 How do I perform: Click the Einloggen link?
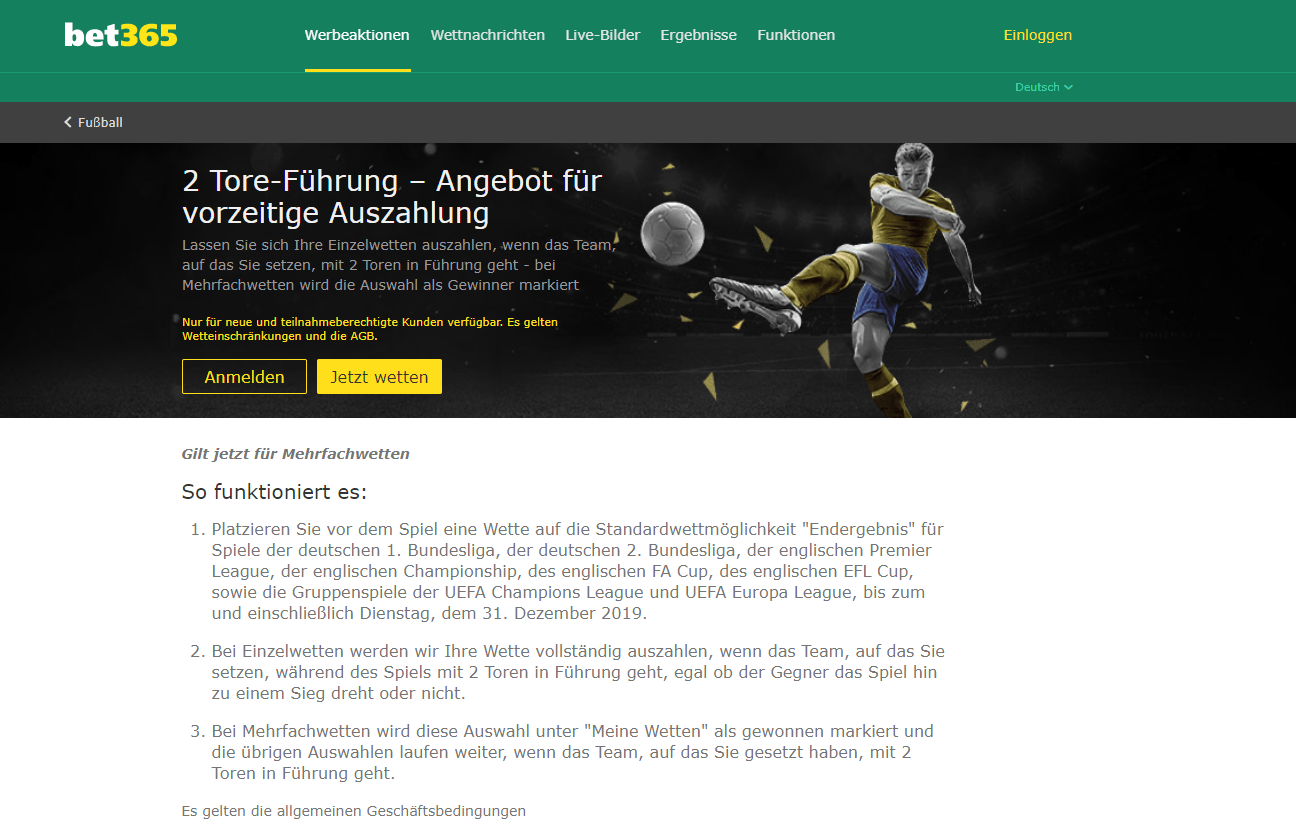tap(1038, 35)
